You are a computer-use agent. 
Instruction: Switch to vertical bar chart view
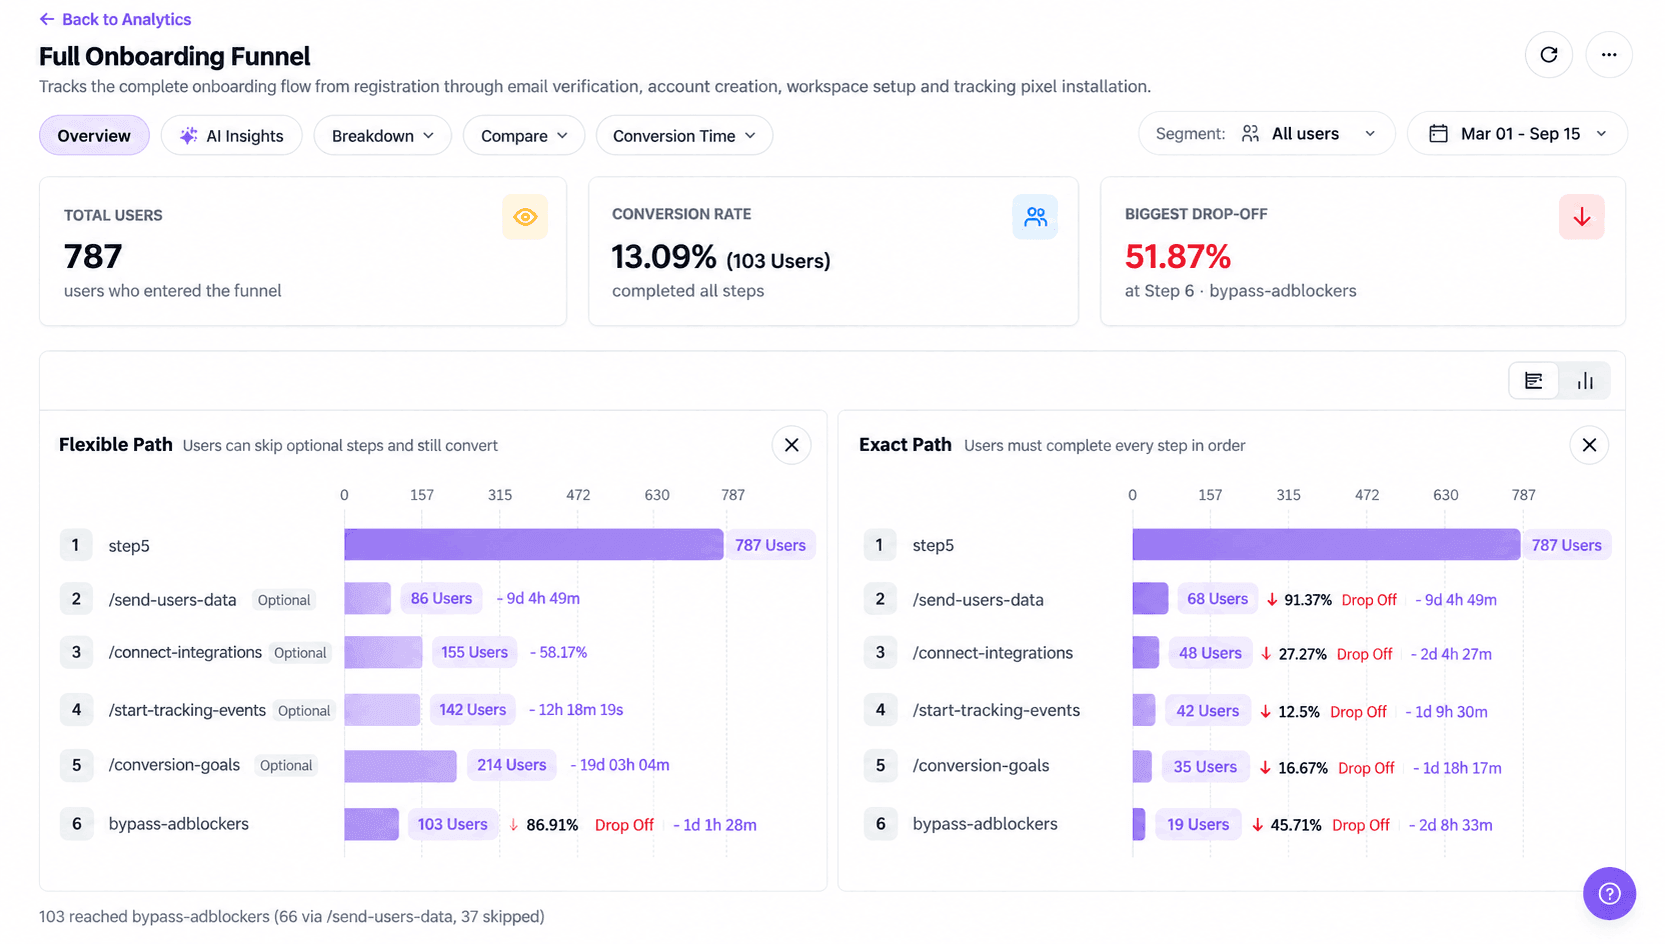point(1585,381)
